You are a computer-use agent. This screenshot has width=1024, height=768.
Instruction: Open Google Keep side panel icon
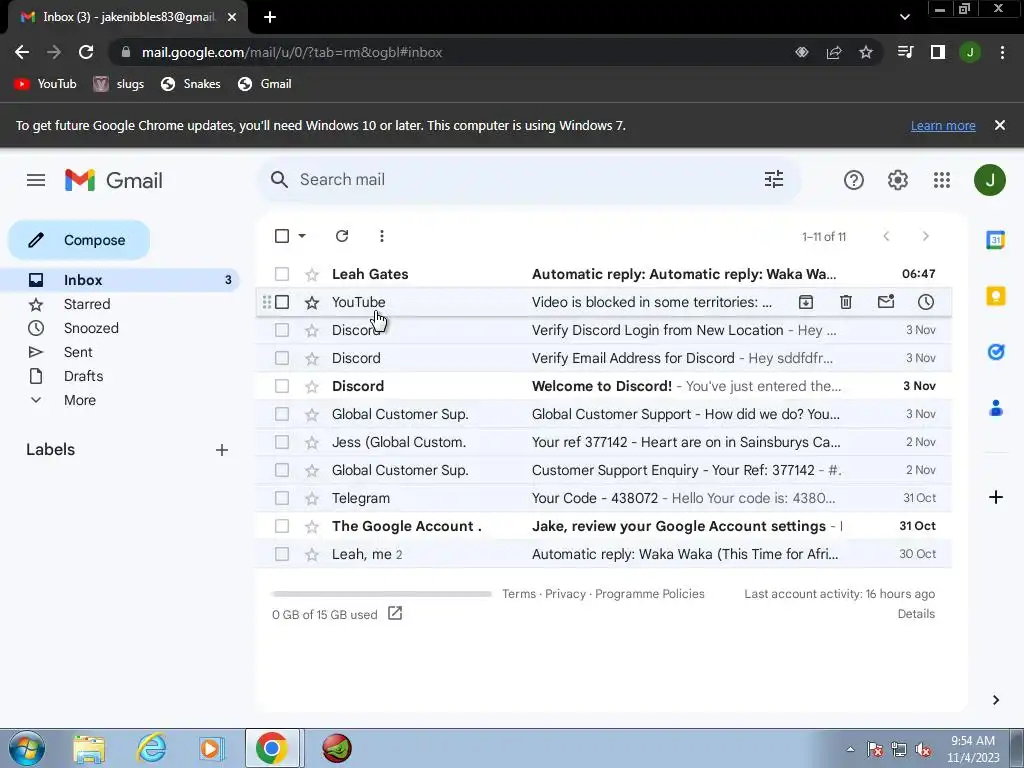[996, 296]
